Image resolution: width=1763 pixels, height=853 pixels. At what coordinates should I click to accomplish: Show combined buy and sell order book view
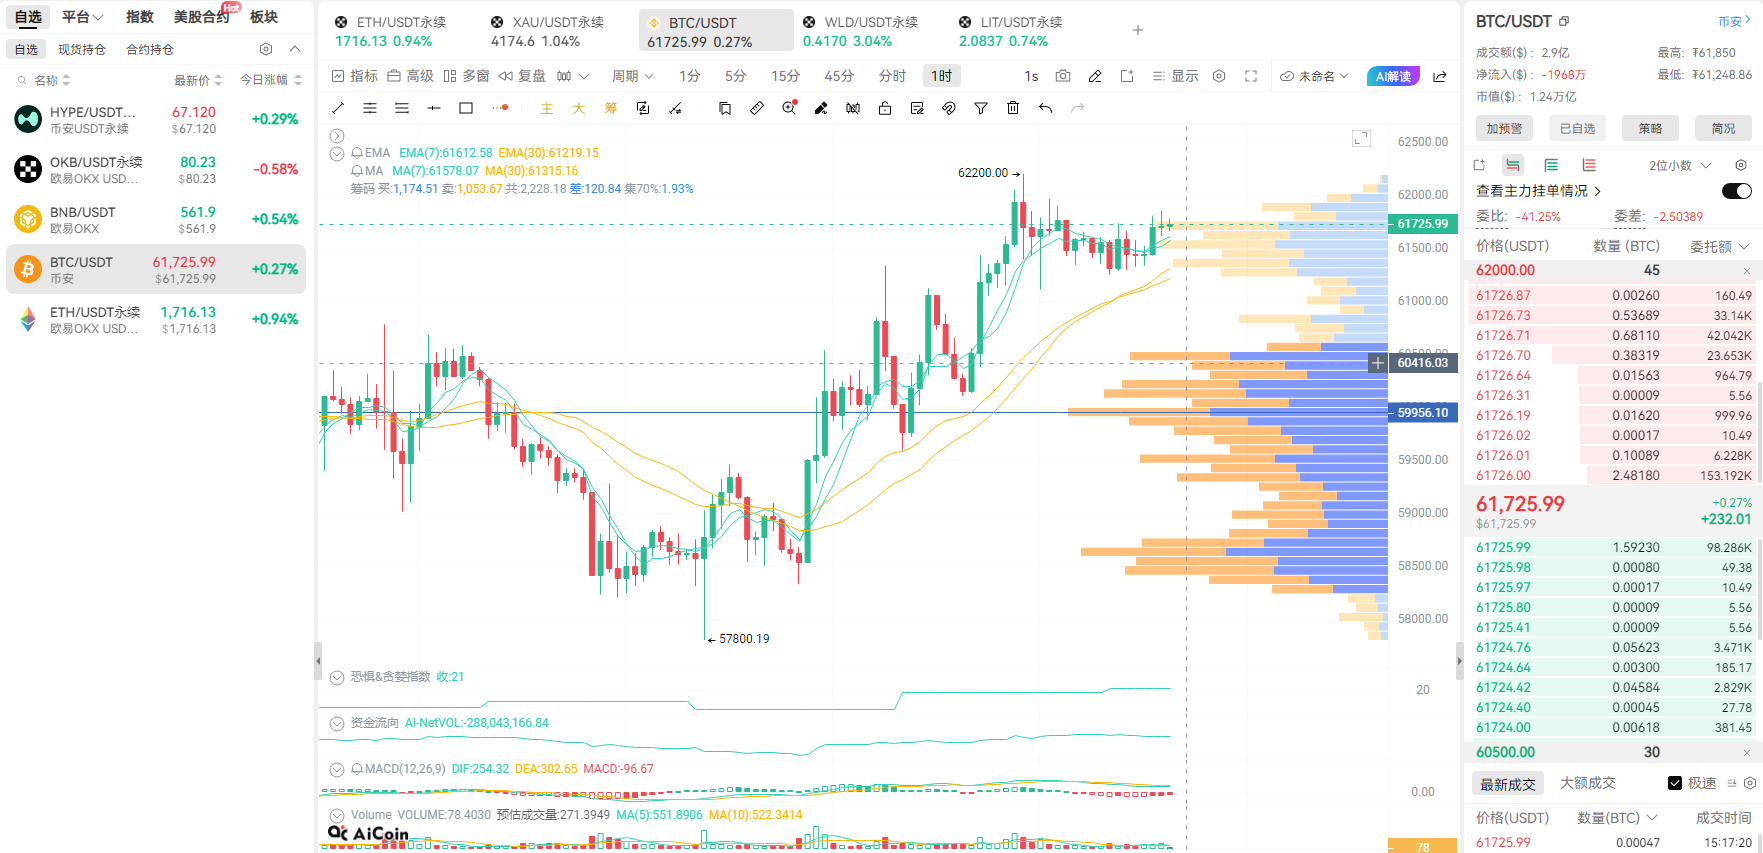tap(1513, 165)
